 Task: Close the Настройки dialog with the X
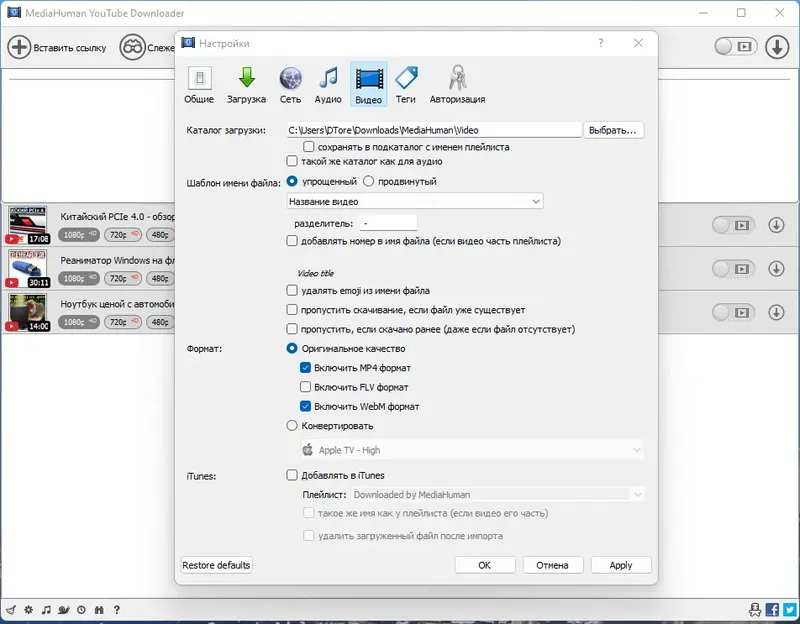click(x=638, y=43)
